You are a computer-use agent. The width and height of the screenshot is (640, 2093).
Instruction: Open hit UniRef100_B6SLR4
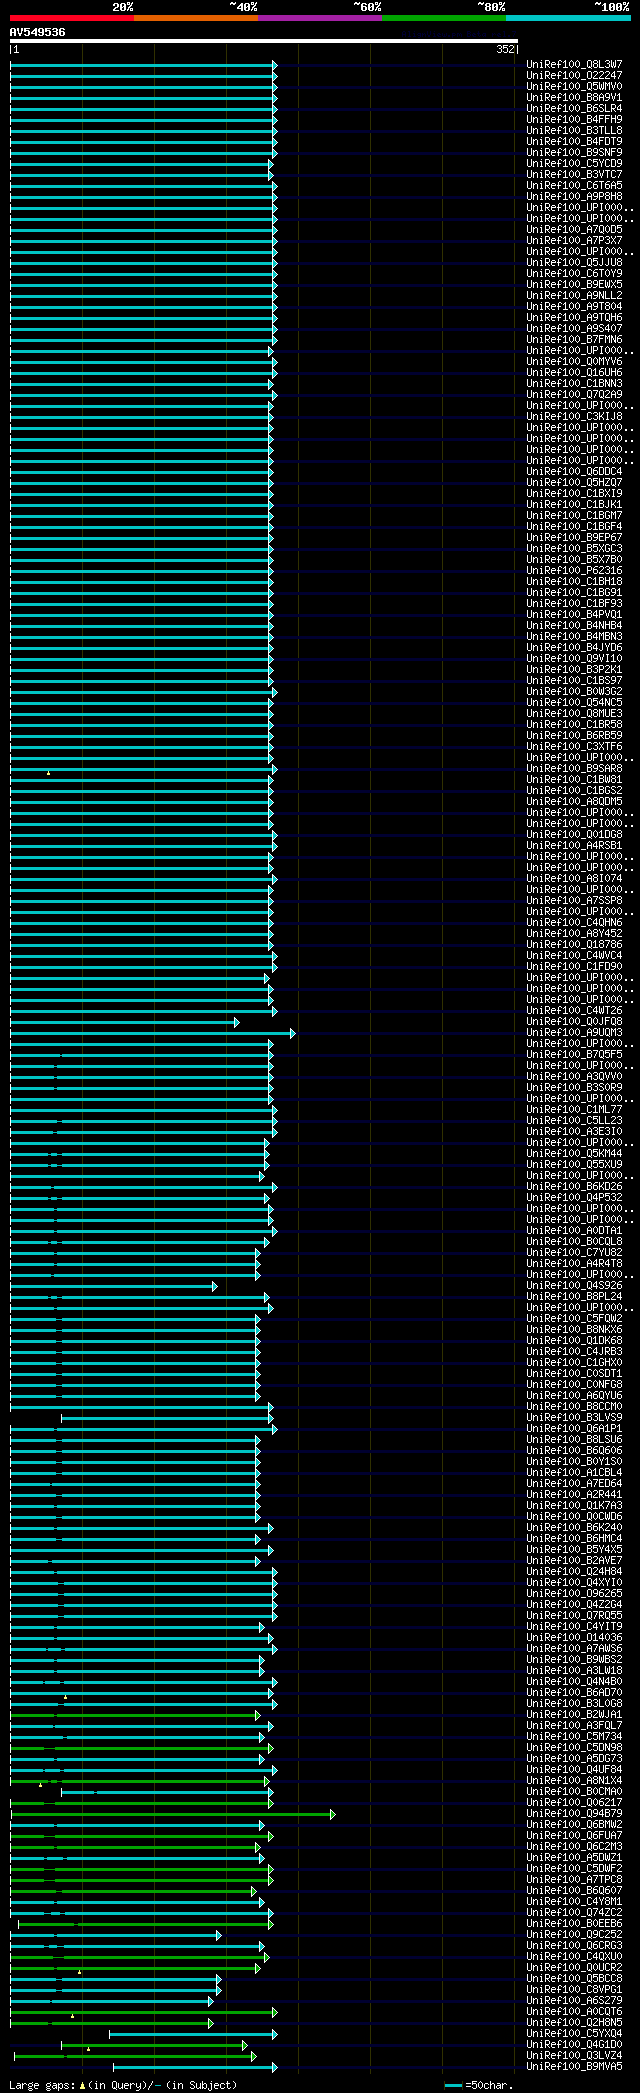click(574, 108)
